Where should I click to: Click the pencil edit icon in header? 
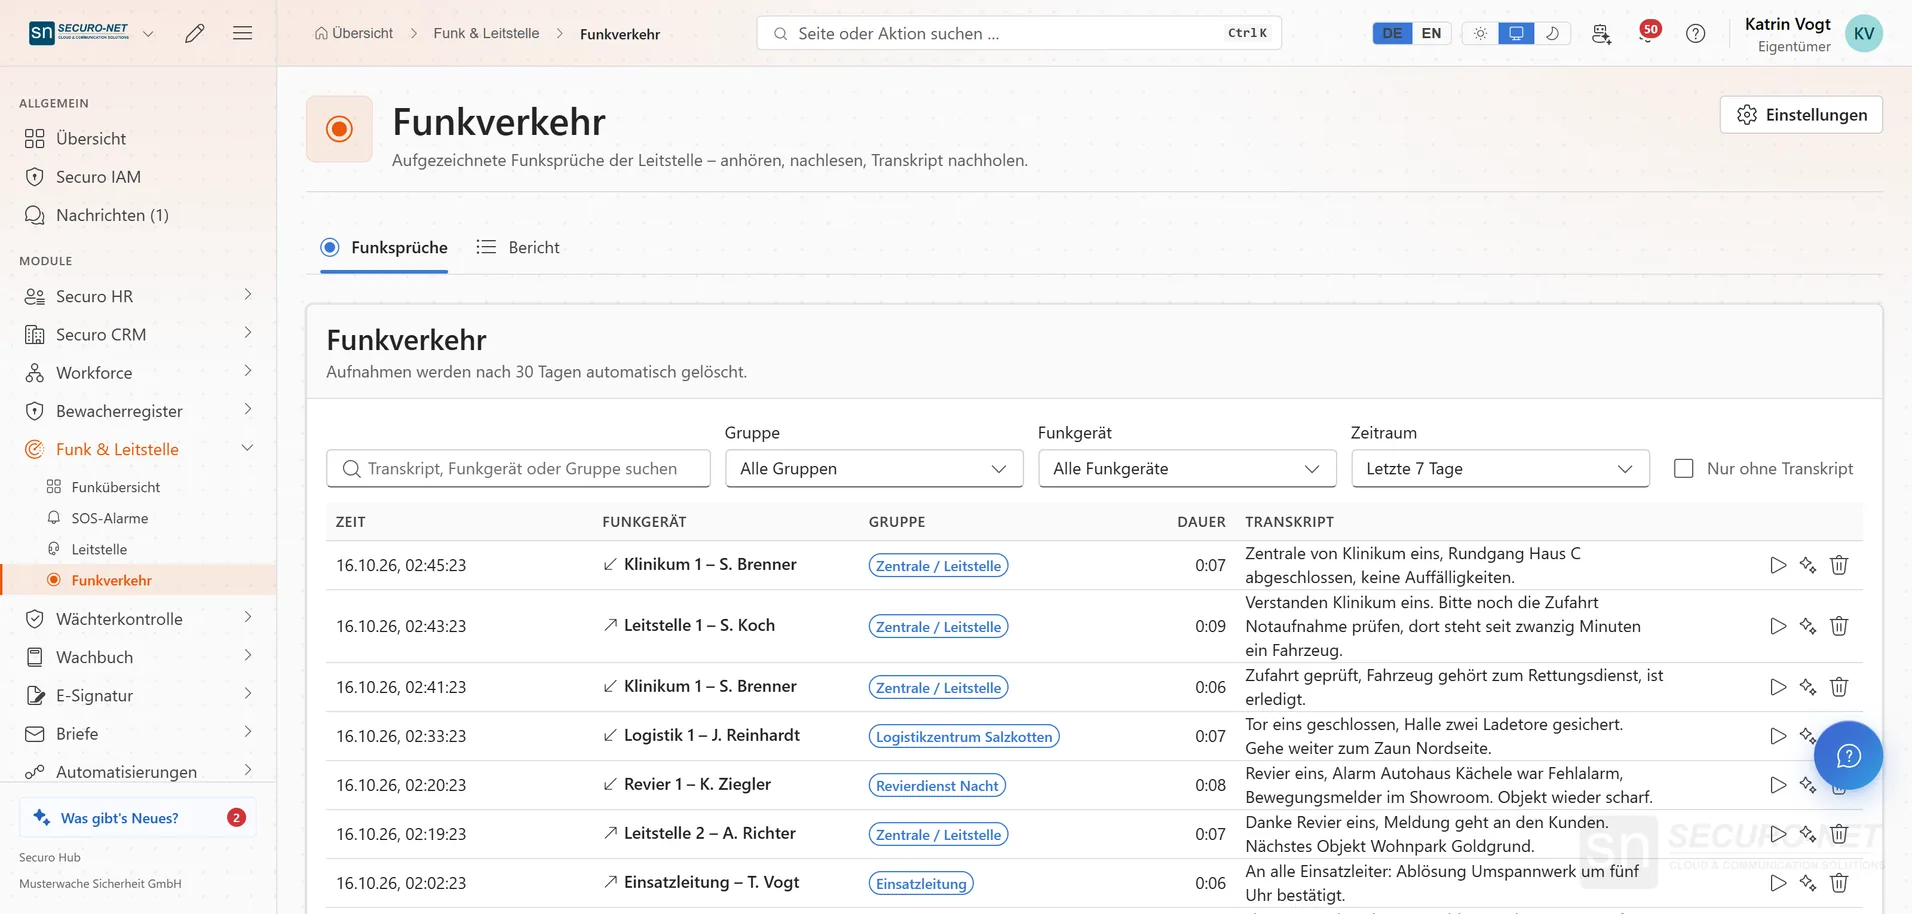point(195,33)
